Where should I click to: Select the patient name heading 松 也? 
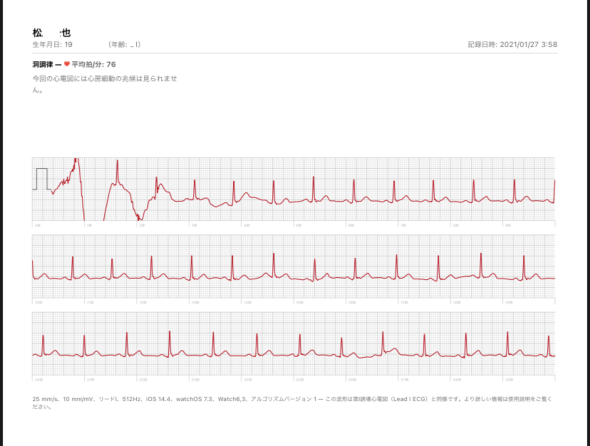[52, 33]
